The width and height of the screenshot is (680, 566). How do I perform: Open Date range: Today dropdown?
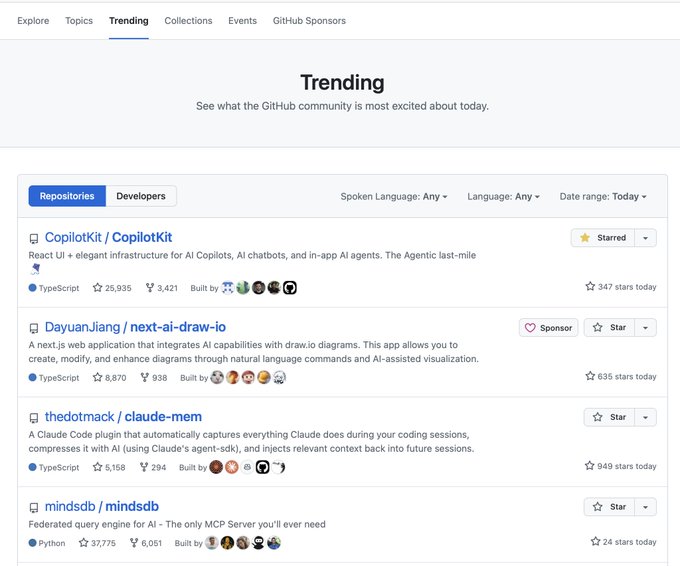(603, 196)
